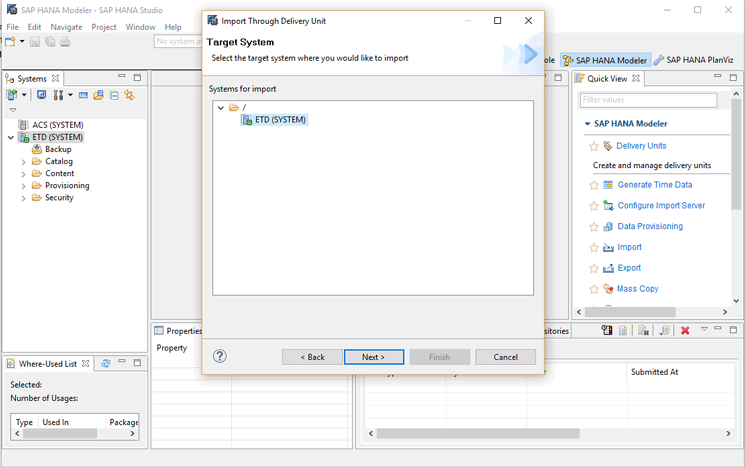The width and height of the screenshot is (745, 467).
Task: Open the Administration console icon in Systems toolbar
Action: tap(41, 95)
